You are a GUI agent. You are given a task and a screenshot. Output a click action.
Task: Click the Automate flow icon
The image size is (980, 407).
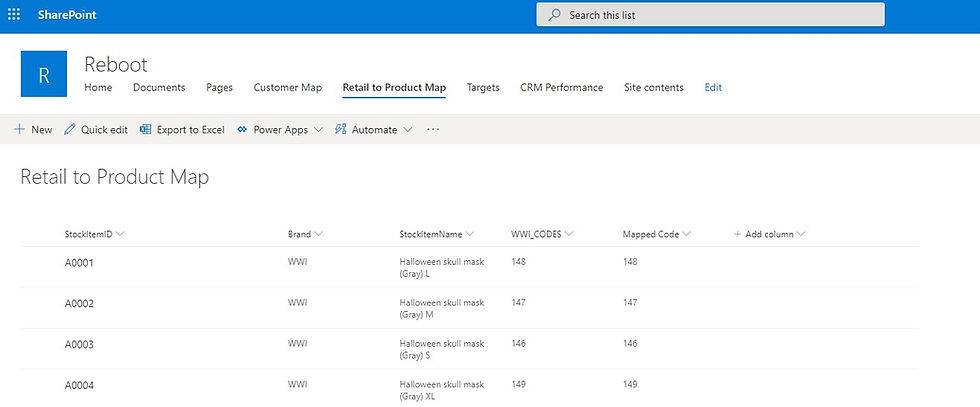pyautogui.click(x=341, y=129)
